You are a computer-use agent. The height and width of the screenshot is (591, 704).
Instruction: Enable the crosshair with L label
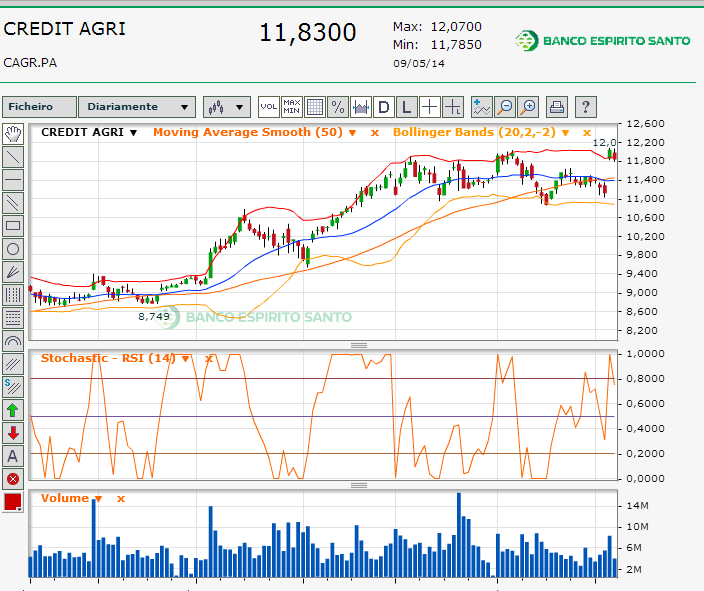453,107
